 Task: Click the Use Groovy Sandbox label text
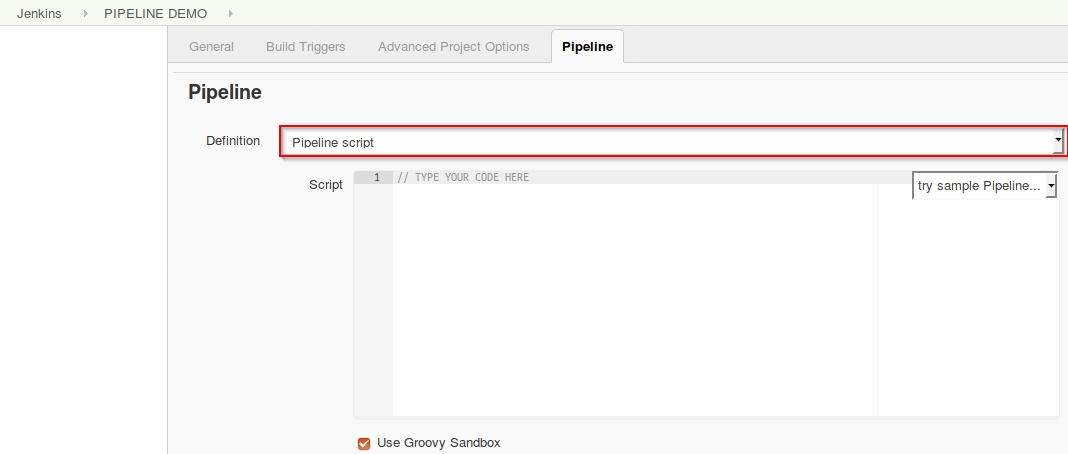point(438,443)
